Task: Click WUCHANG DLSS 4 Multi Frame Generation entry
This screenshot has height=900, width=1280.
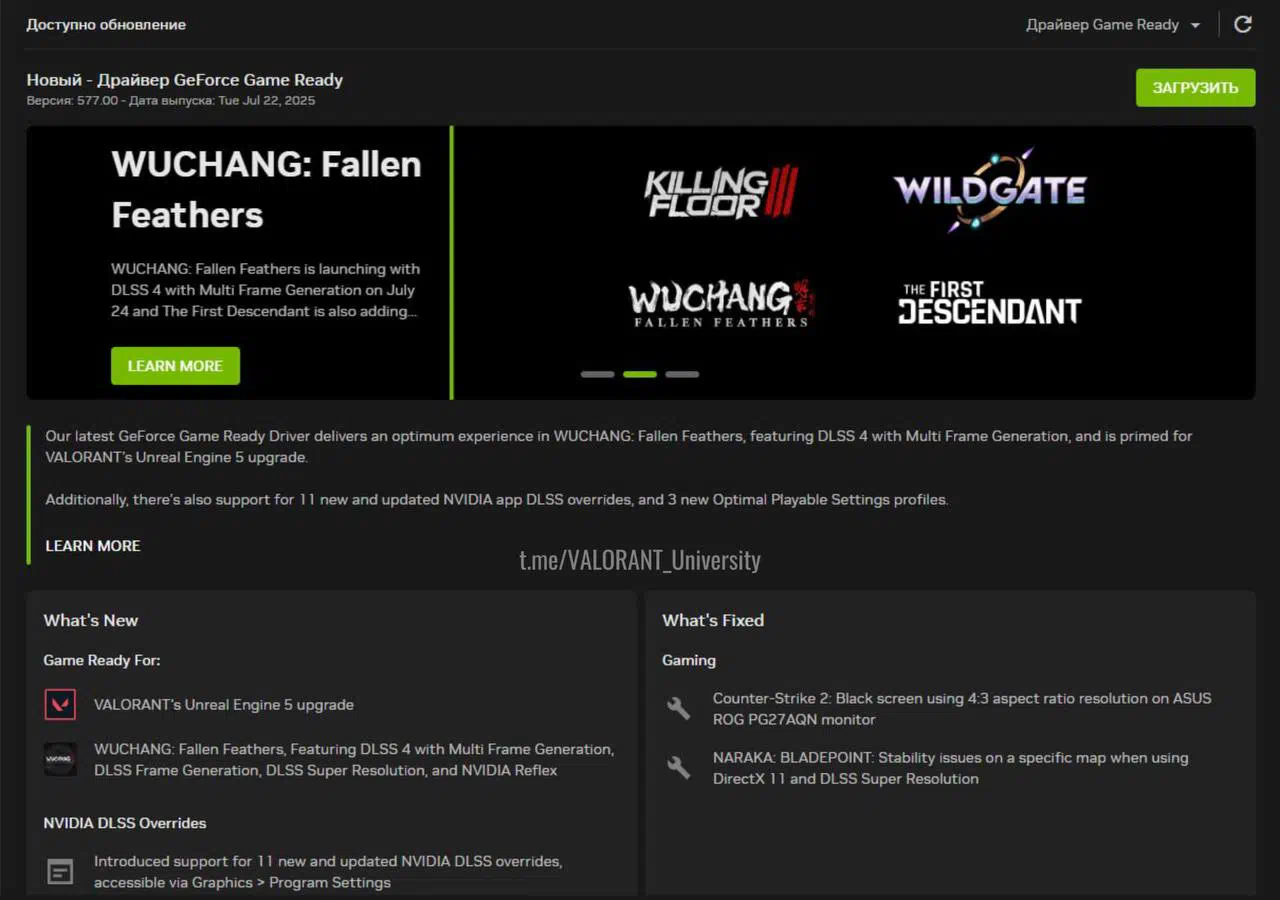Action: point(354,760)
